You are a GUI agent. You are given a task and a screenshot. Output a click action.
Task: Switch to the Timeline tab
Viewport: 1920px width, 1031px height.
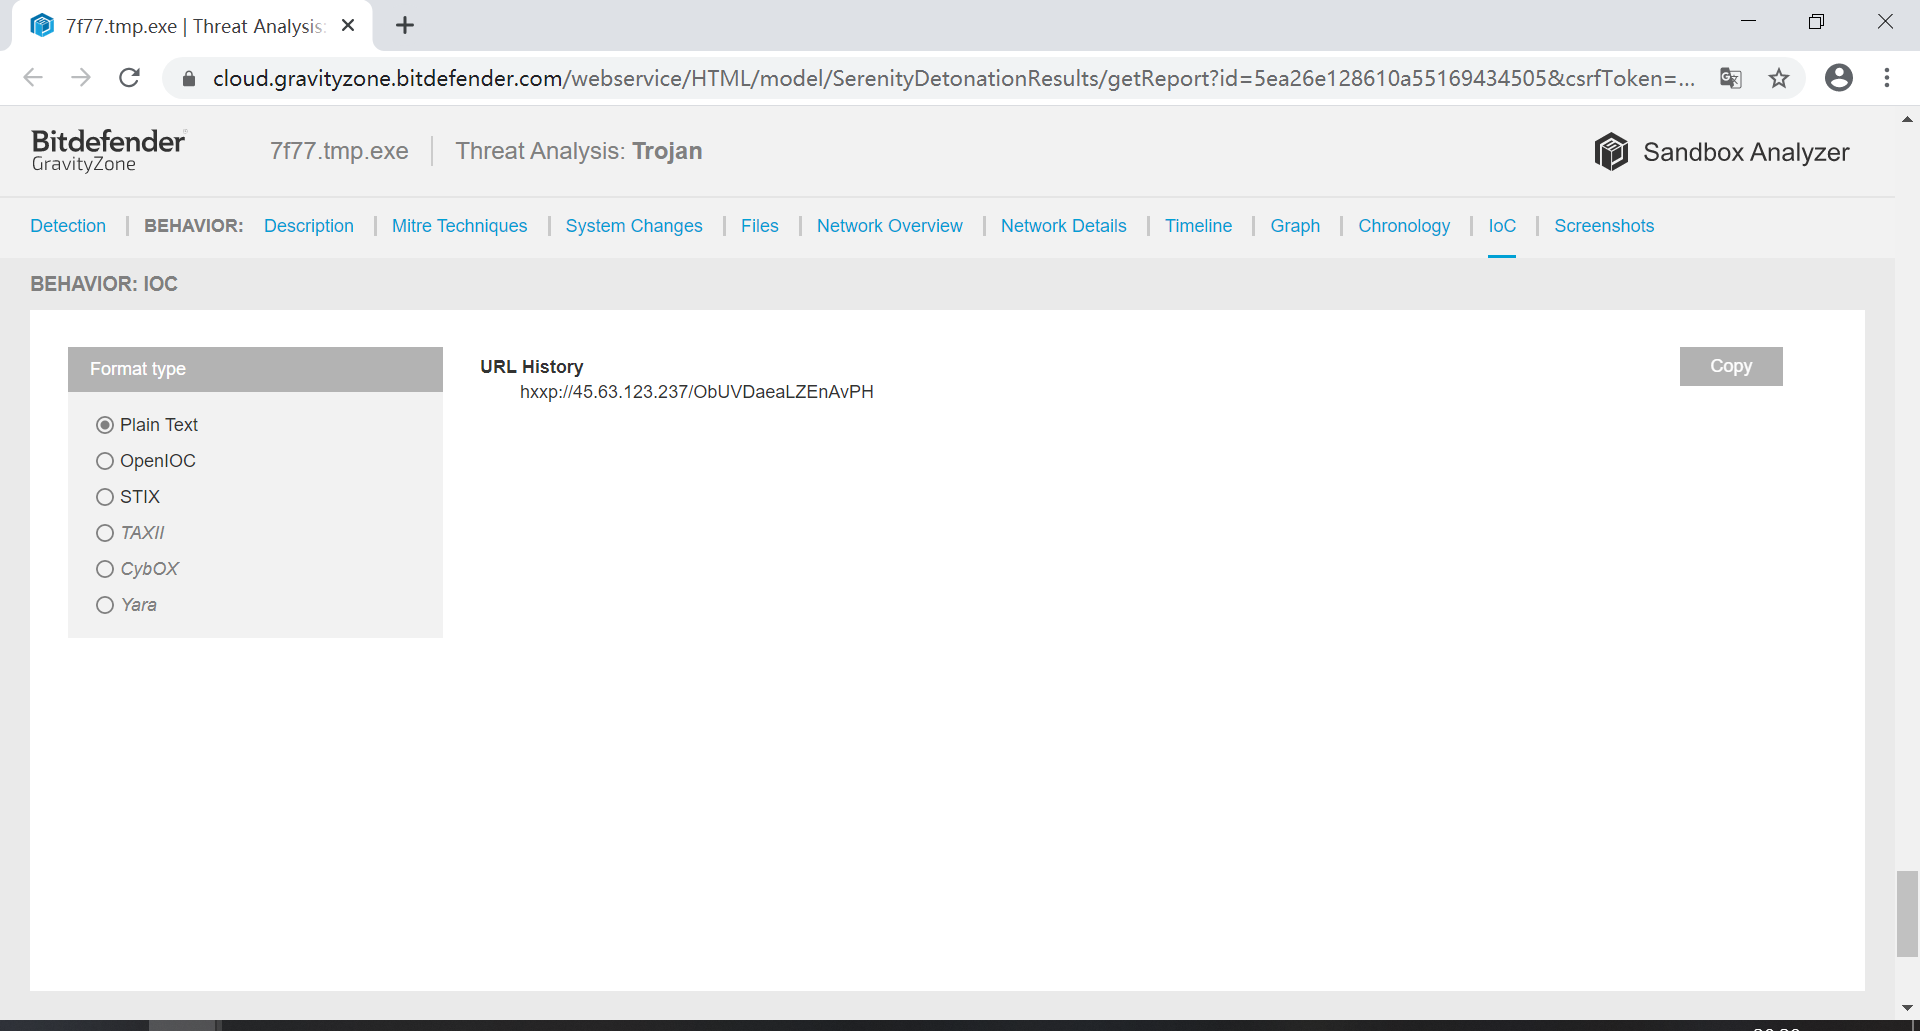click(x=1198, y=226)
